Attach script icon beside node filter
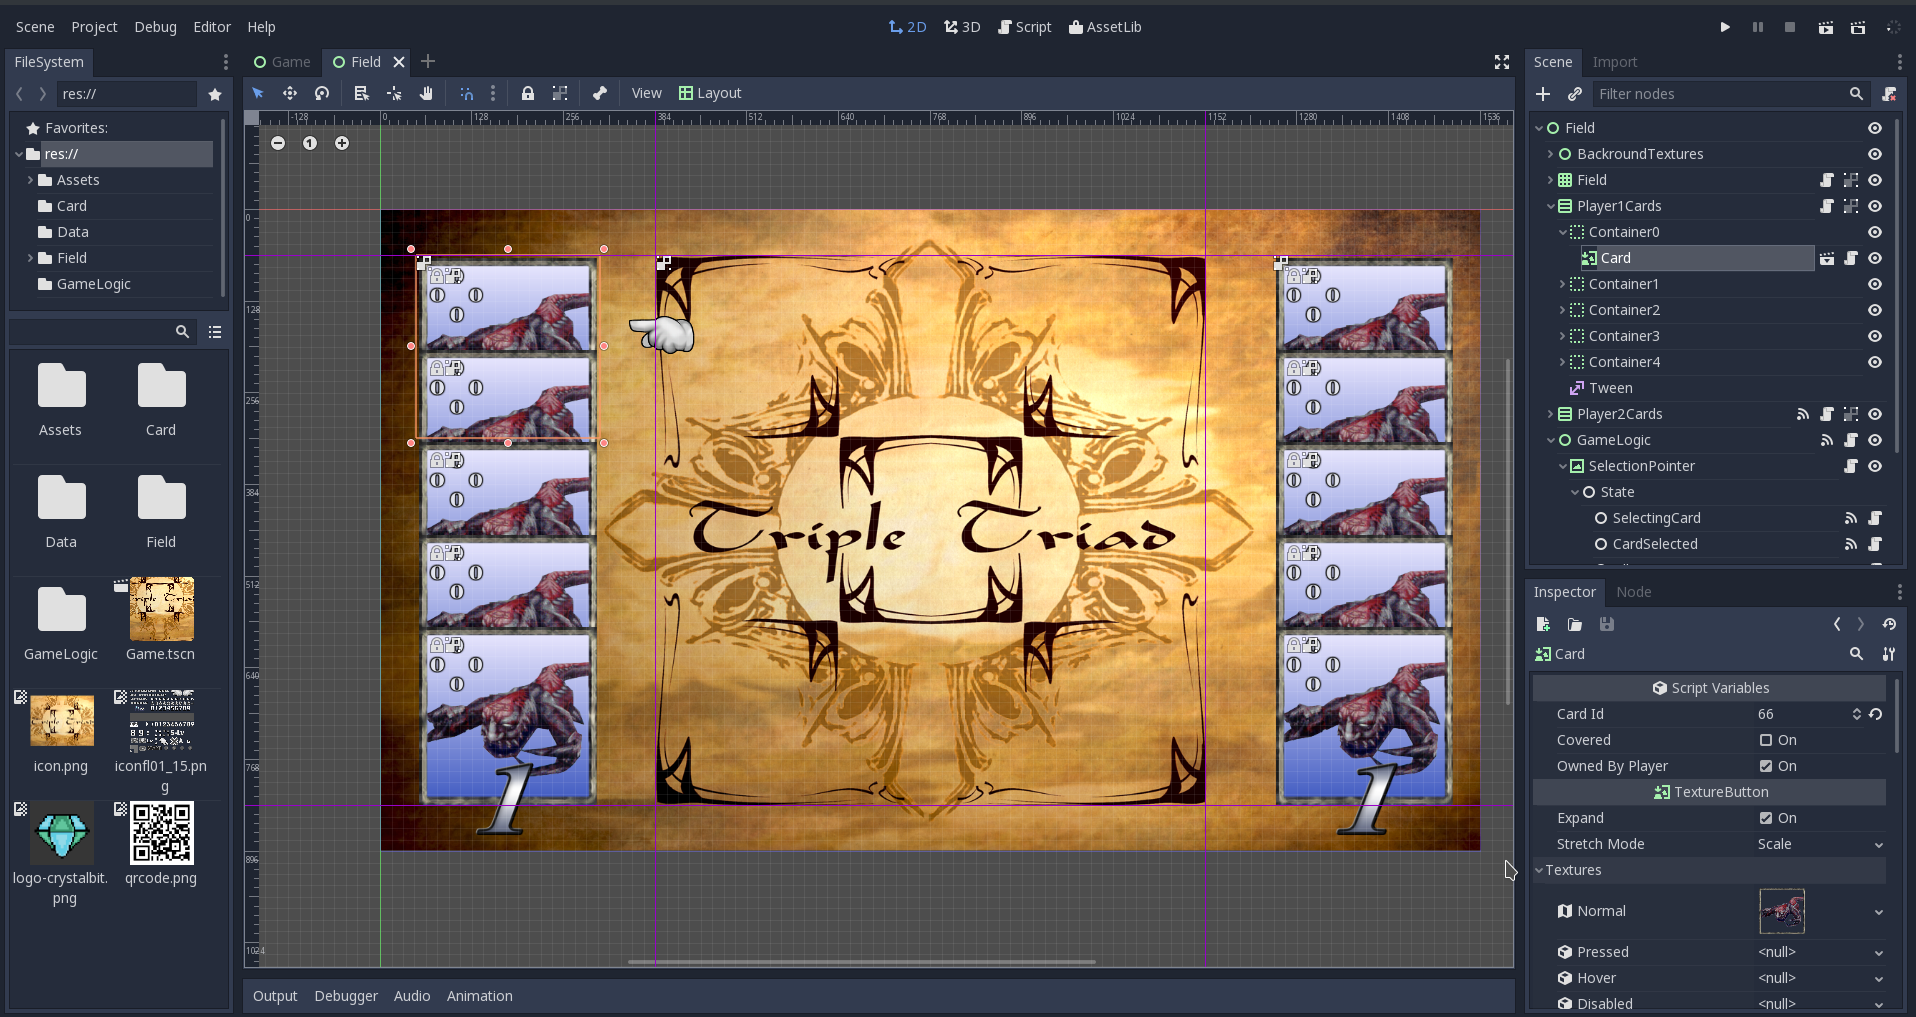 [1889, 94]
